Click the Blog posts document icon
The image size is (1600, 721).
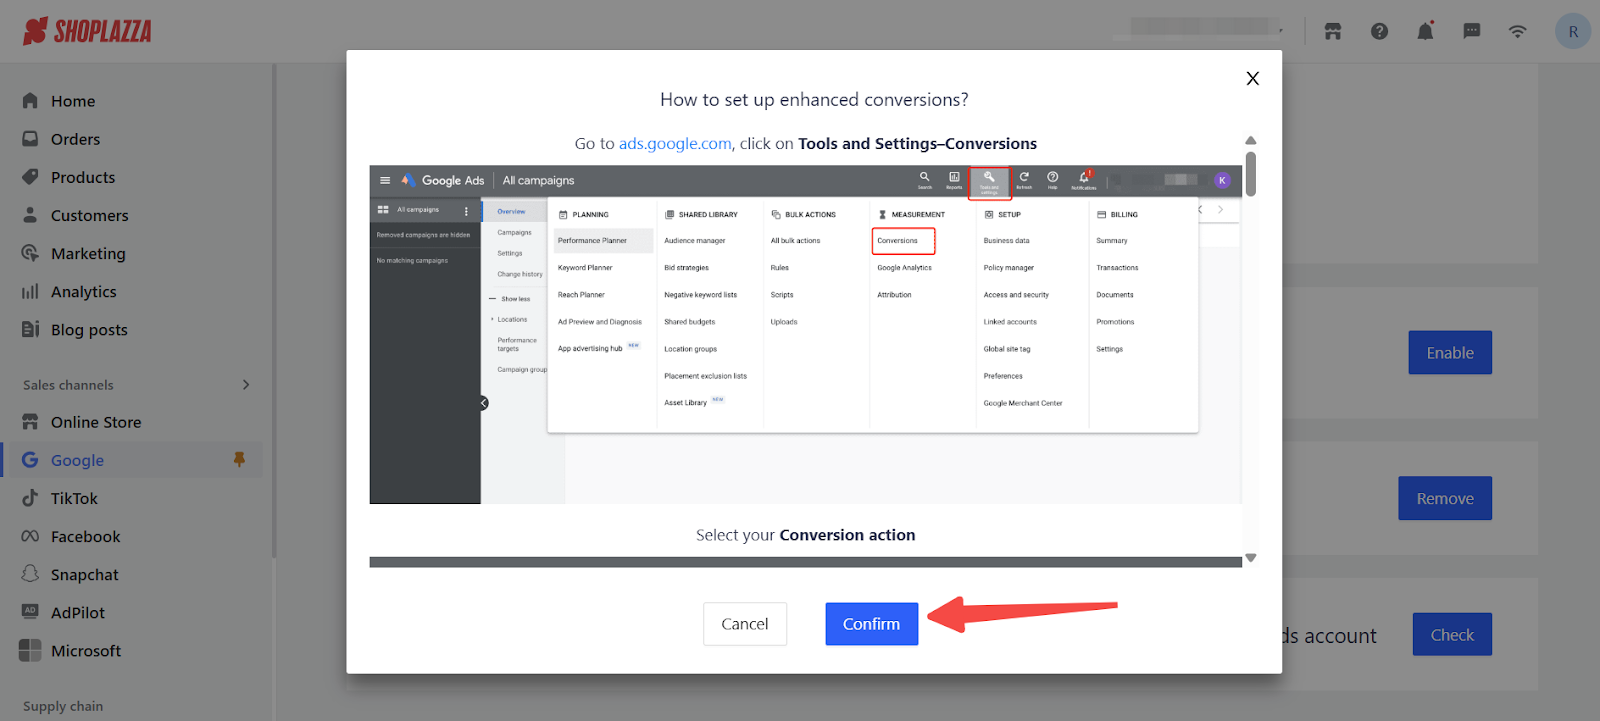30,329
